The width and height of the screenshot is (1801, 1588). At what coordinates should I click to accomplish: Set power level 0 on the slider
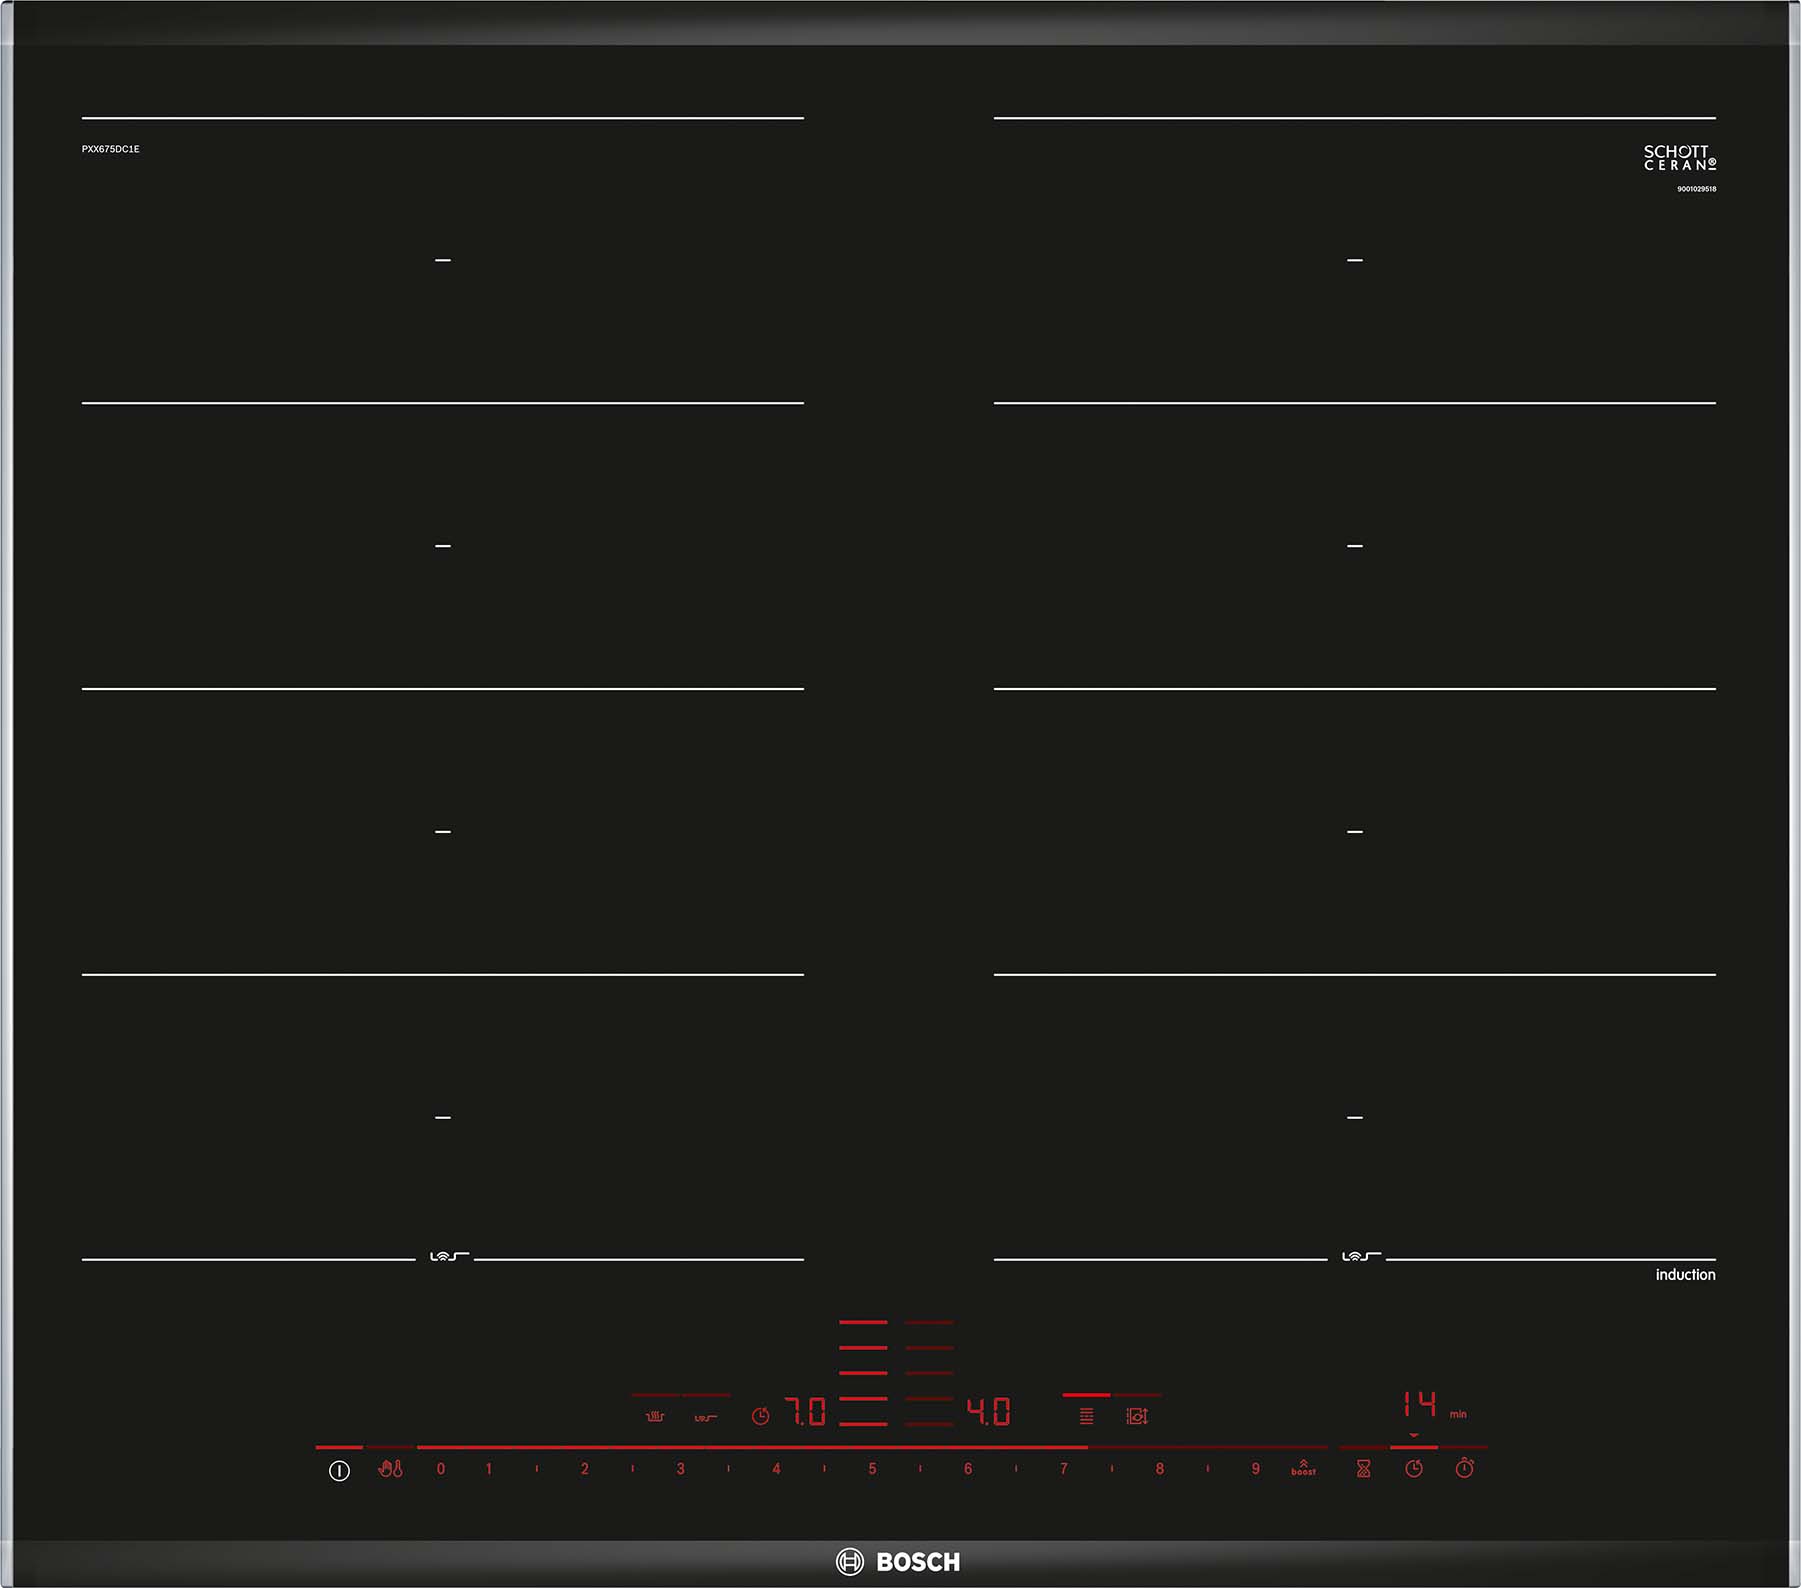click(x=441, y=1469)
